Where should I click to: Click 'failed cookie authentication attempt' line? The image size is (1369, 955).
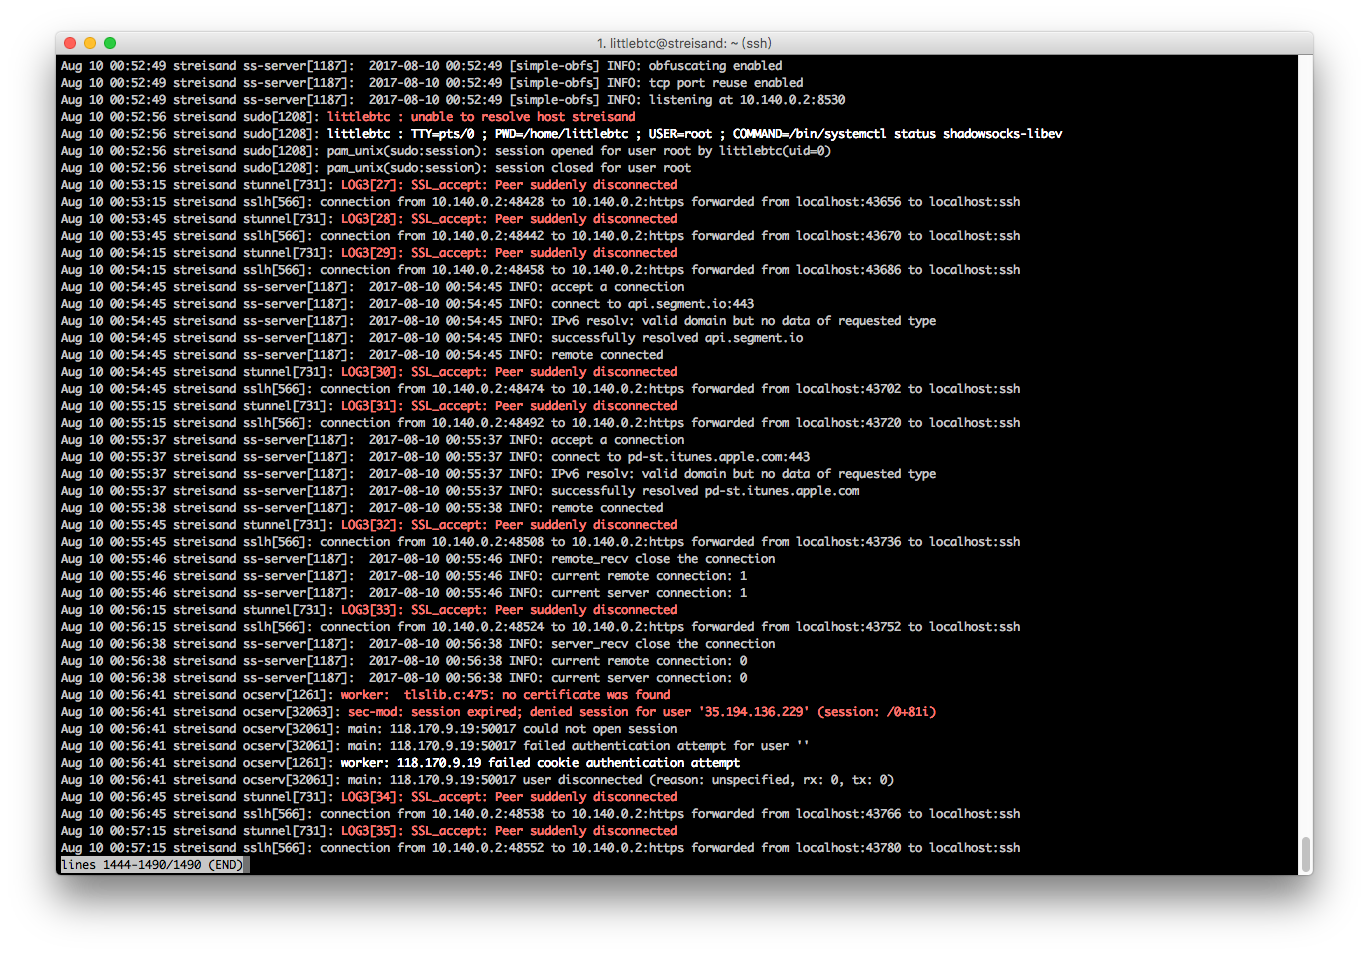(400, 763)
